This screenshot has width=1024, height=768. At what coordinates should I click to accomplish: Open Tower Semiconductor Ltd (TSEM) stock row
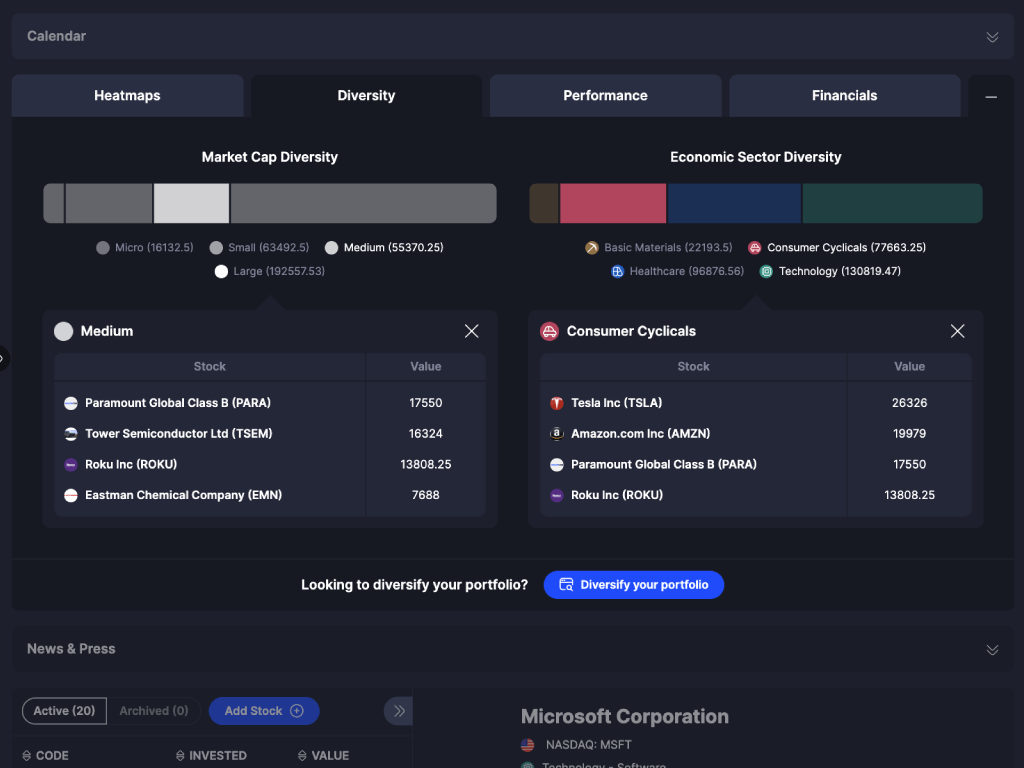270,434
